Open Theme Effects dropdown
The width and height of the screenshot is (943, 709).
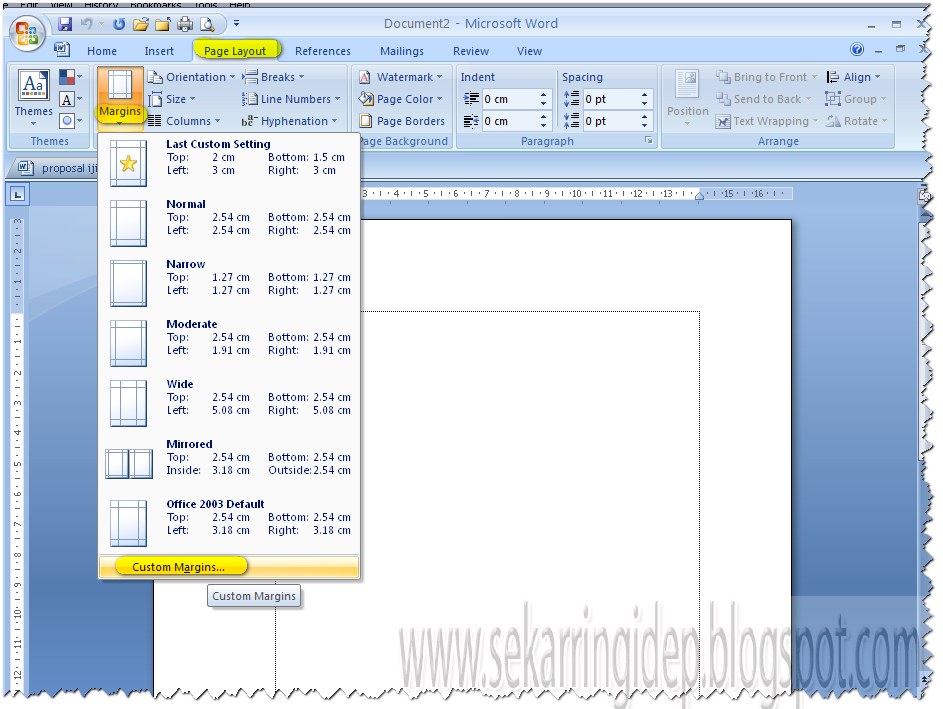coord(70,121)
